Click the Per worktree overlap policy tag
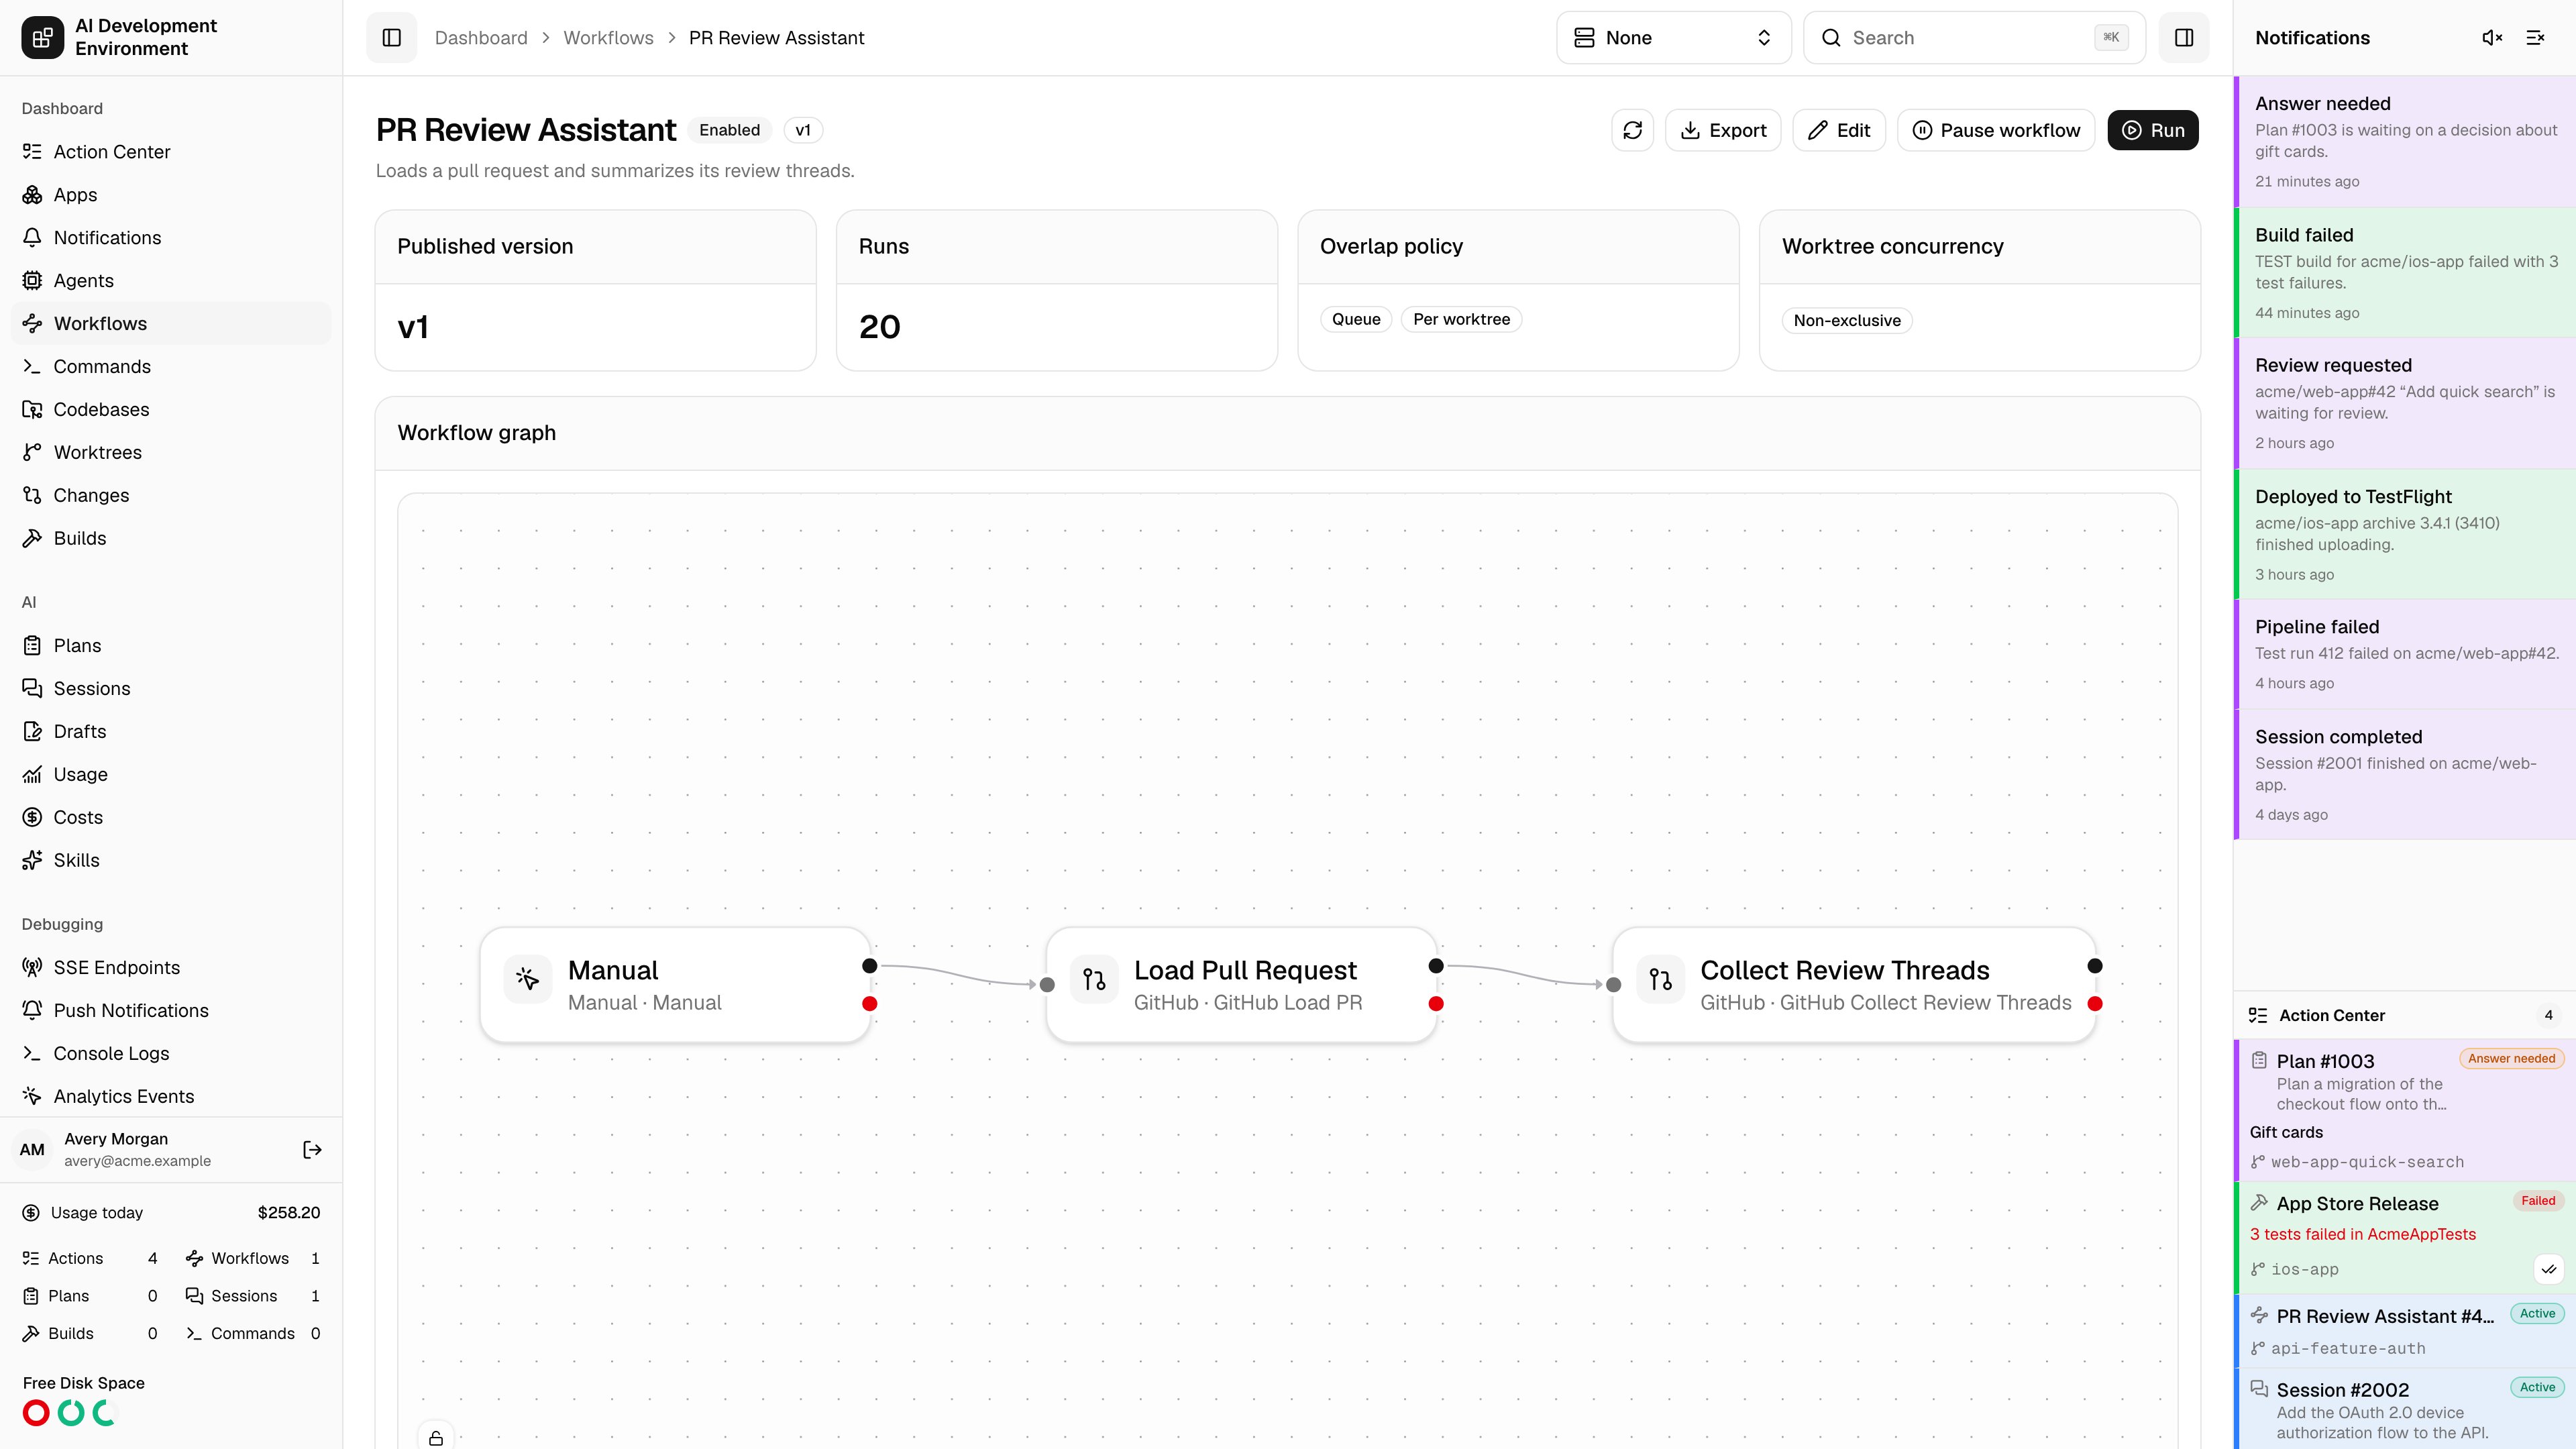 point(1461,320)
